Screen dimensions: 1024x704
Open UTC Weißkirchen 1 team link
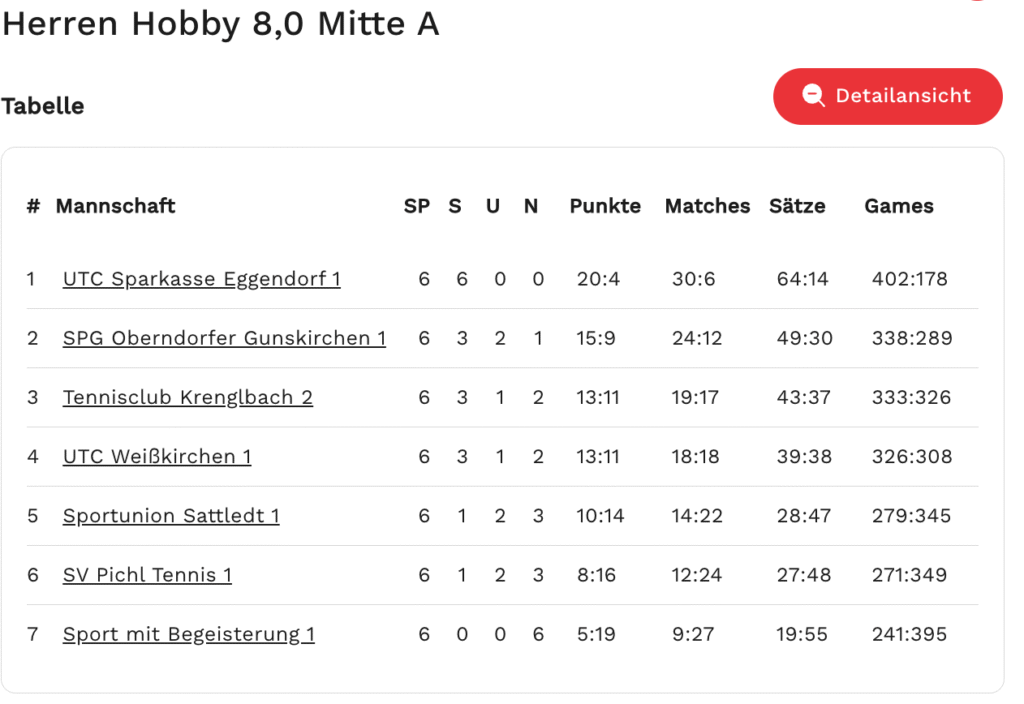[156, 457]
